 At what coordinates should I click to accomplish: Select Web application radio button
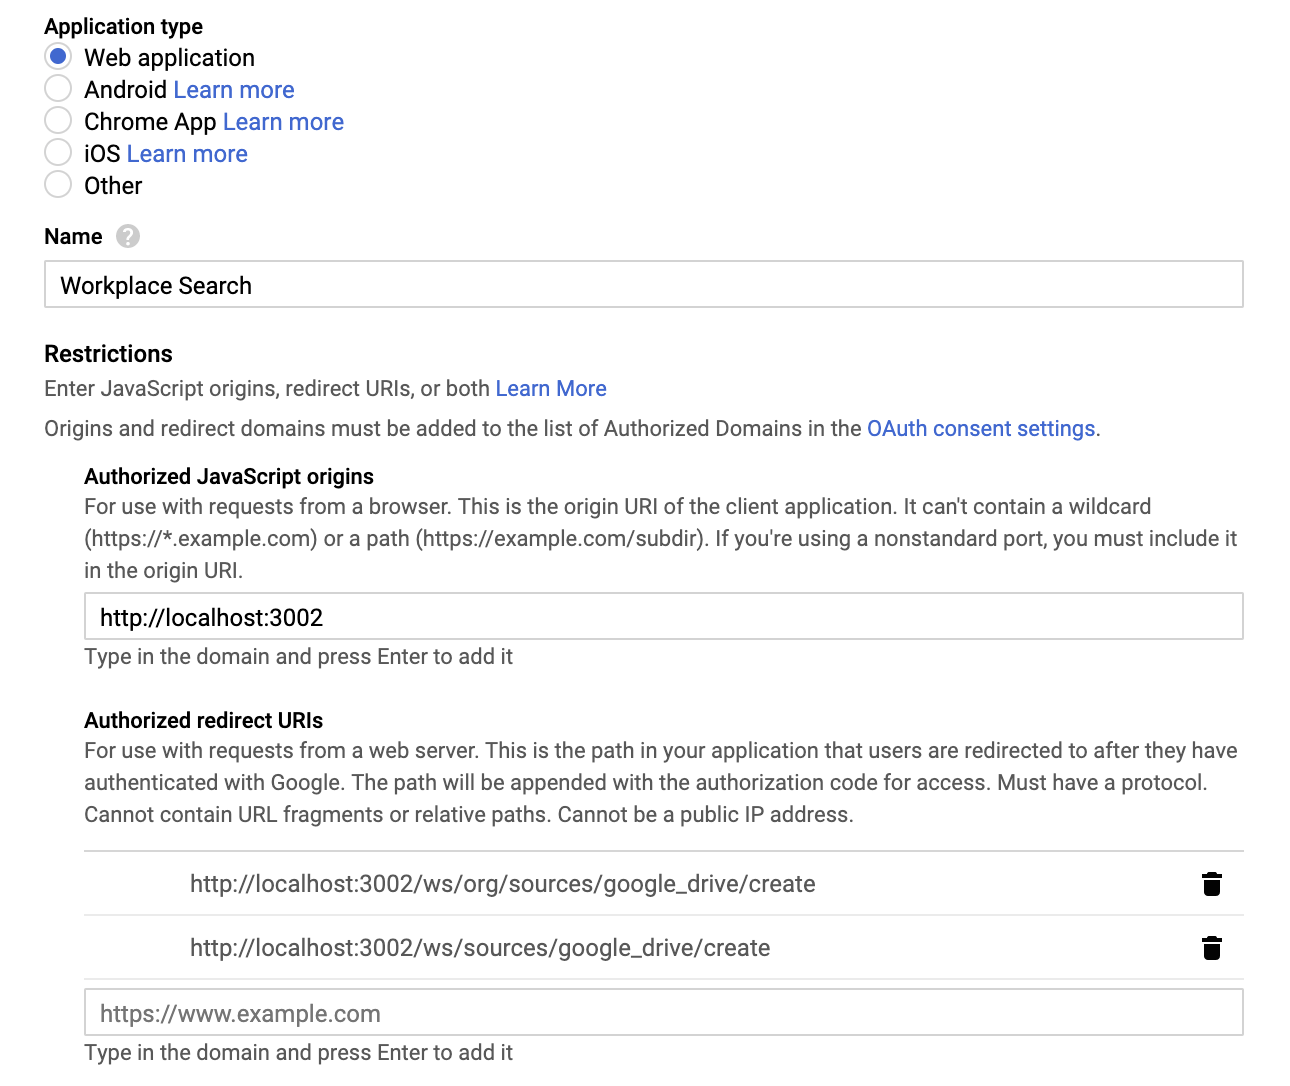tap(58, 57)
